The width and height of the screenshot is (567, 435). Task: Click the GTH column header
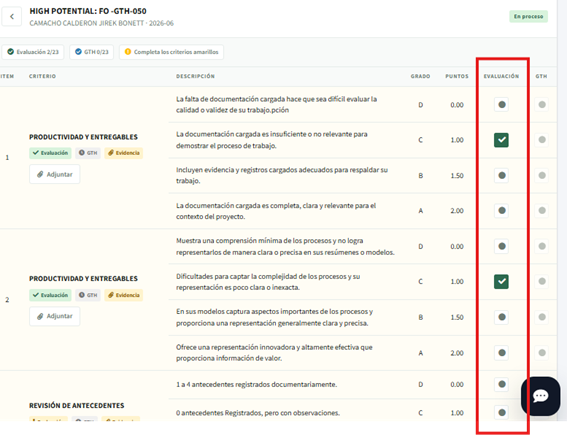point(541,76)
